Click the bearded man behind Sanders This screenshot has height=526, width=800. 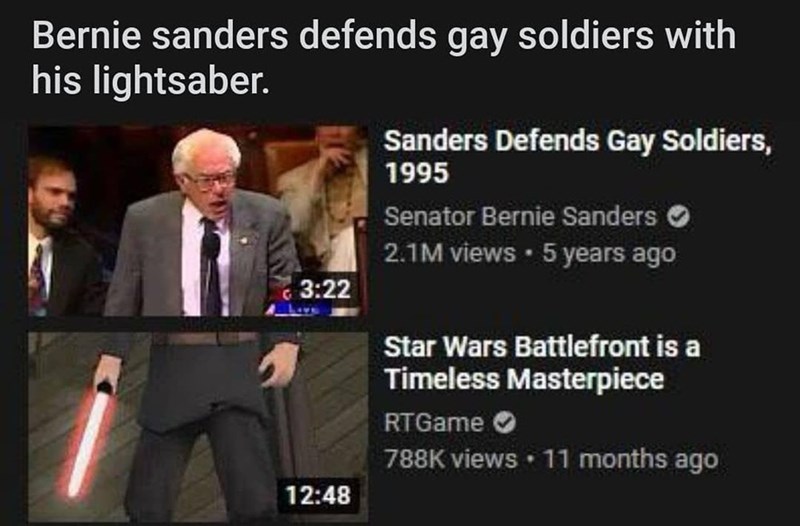[x=60, y=236]
